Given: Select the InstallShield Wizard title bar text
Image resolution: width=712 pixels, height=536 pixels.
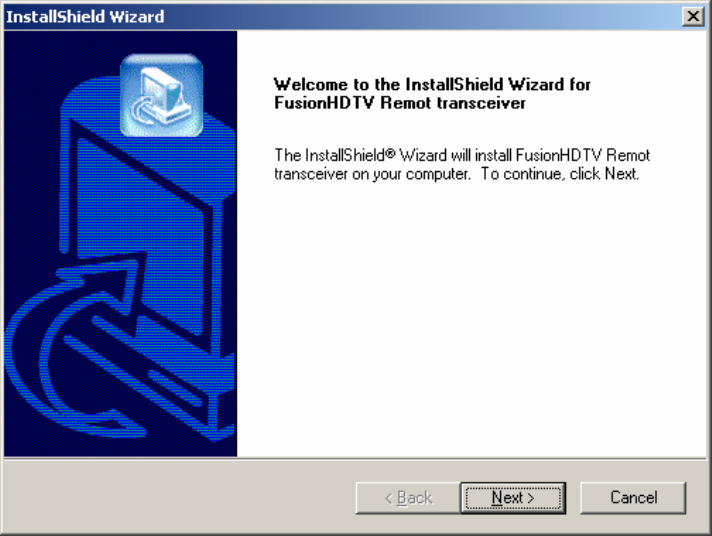Looking at the screenshot, I should pyautogui.click(x=85, y=17).
